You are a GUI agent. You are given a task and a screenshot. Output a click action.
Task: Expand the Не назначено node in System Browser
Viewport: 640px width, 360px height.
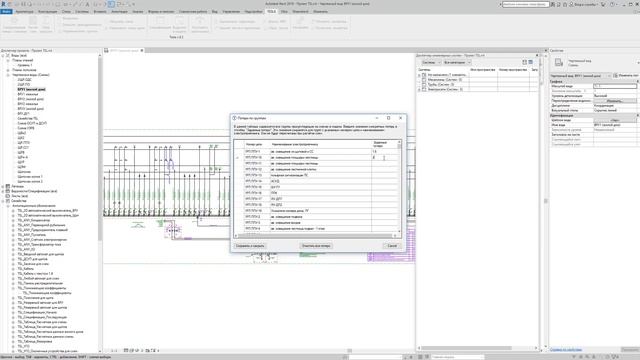pos(419,76)
